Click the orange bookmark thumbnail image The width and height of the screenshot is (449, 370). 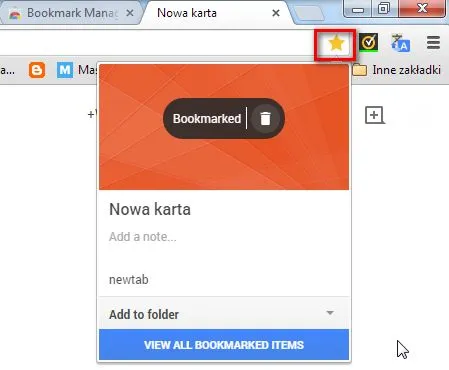[x=224, y=127]
